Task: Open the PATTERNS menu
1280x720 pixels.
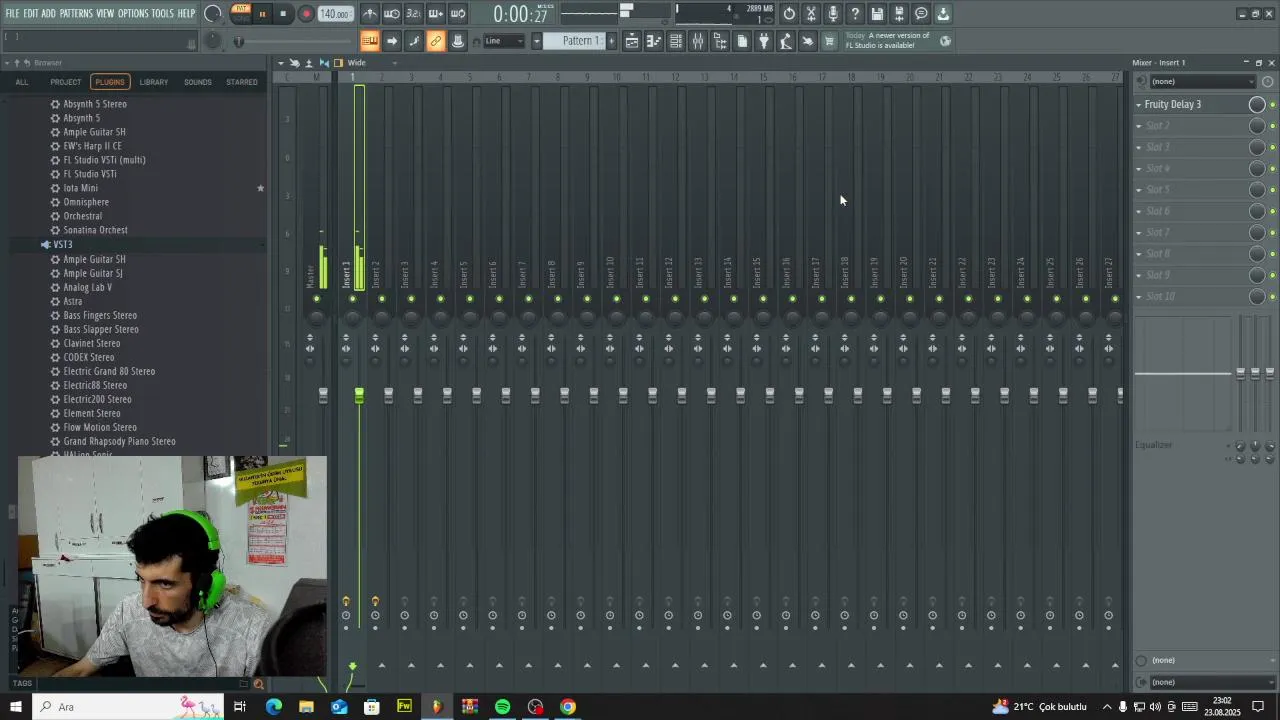Action: click(76, 13)
